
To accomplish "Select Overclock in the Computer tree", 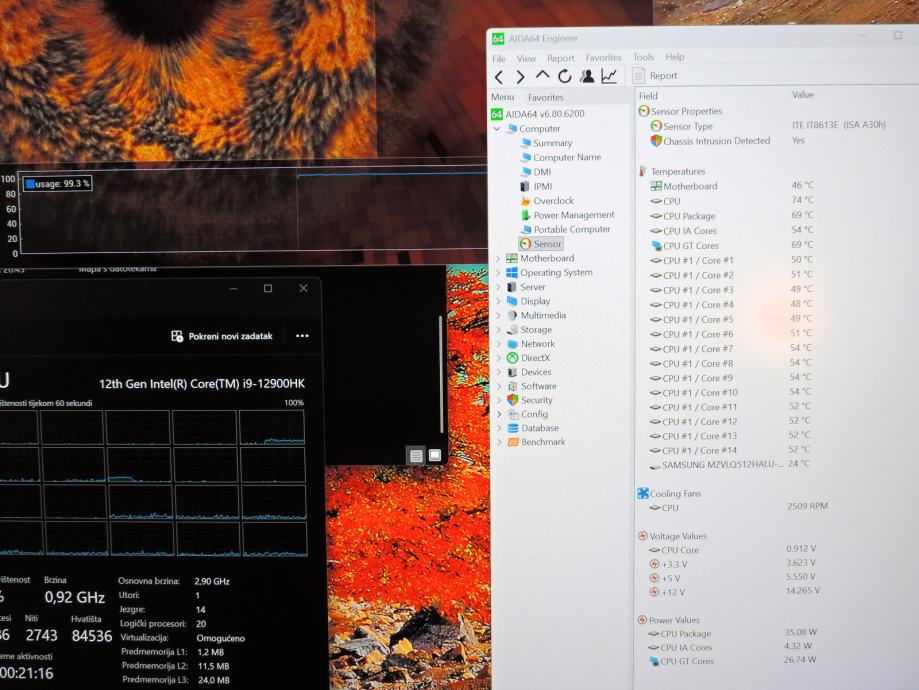I will (552, 201).
